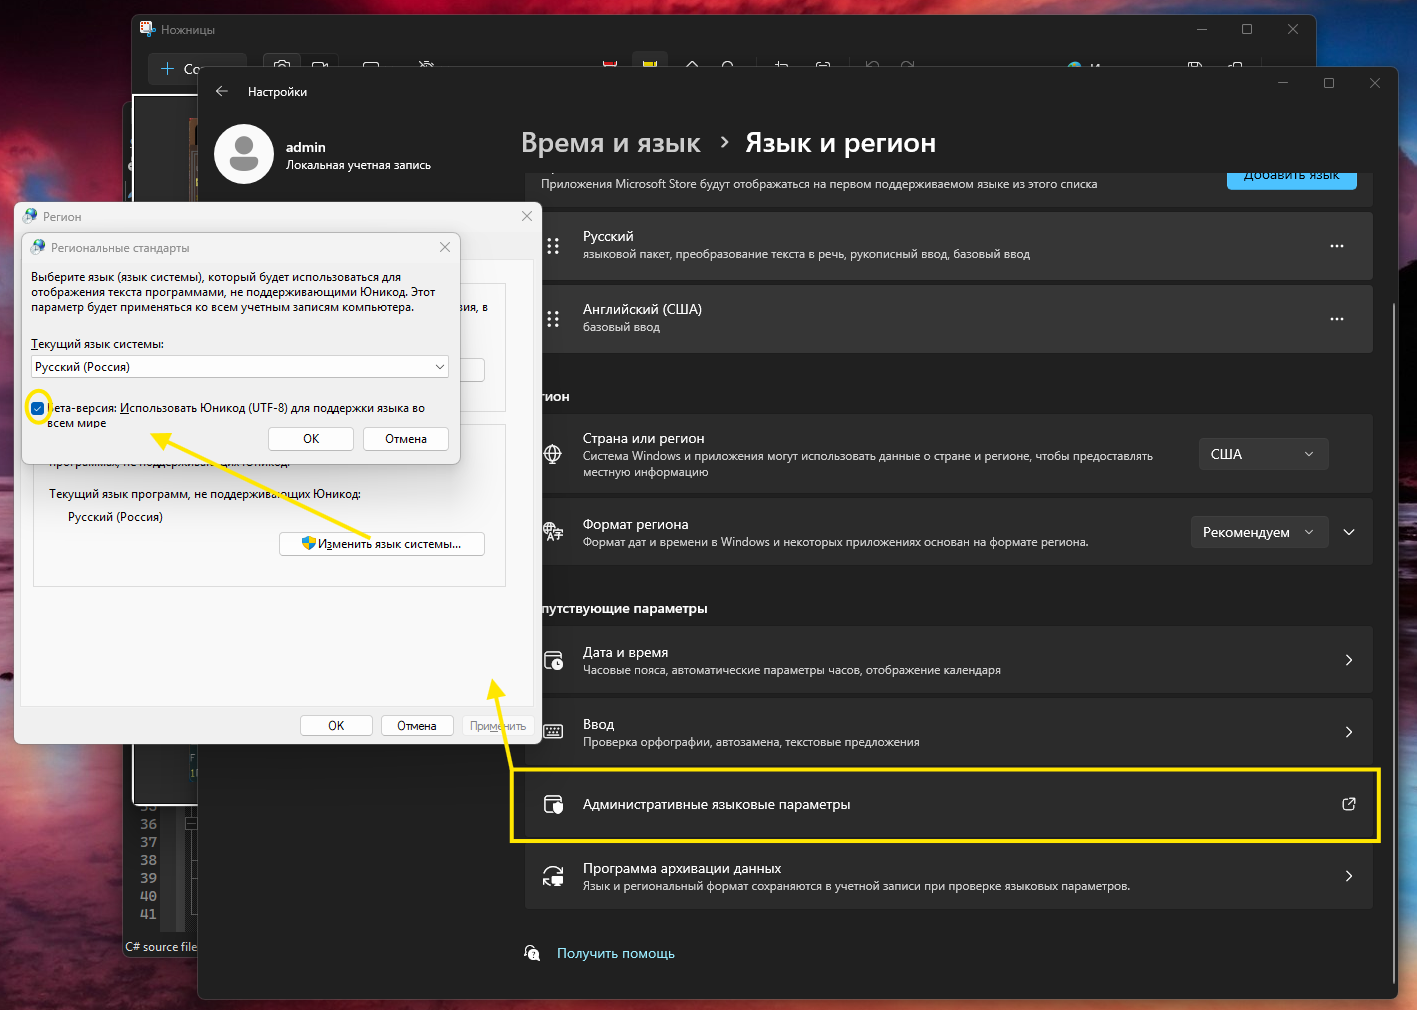
Task: Click the admin account avatar
Action: [x=244, y=154]
